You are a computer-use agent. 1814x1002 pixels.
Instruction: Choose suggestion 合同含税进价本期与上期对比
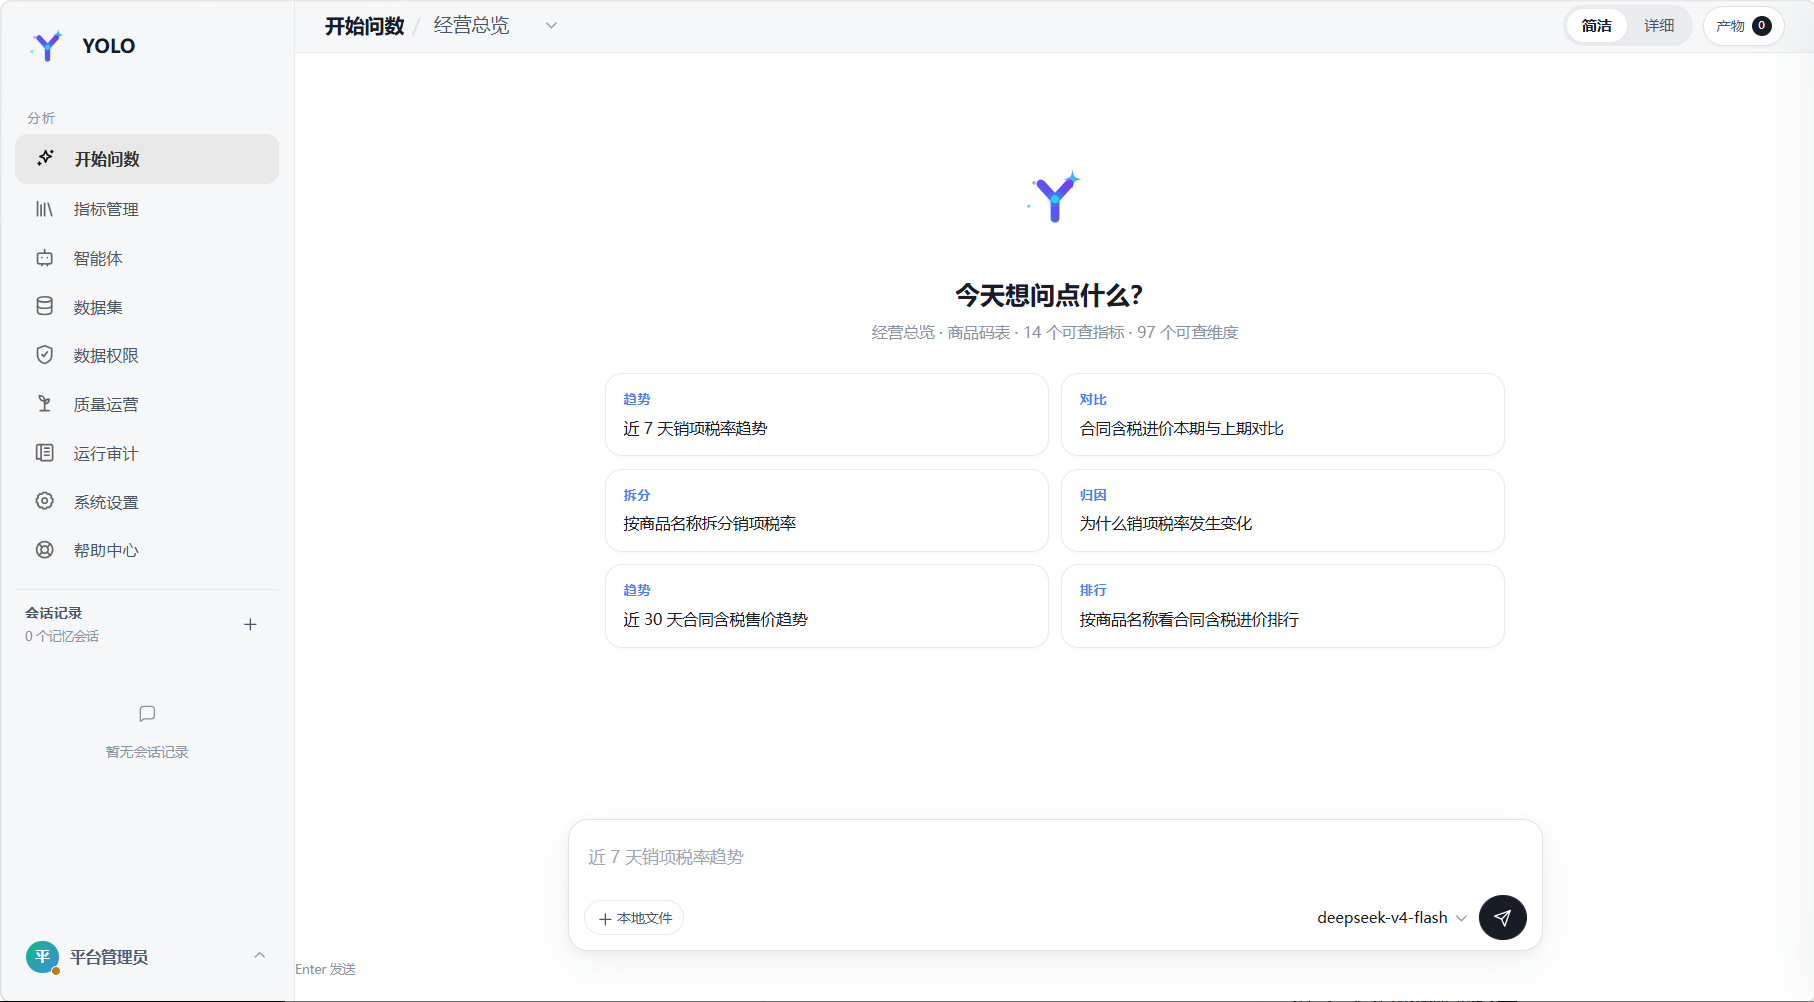point(1283,415)
